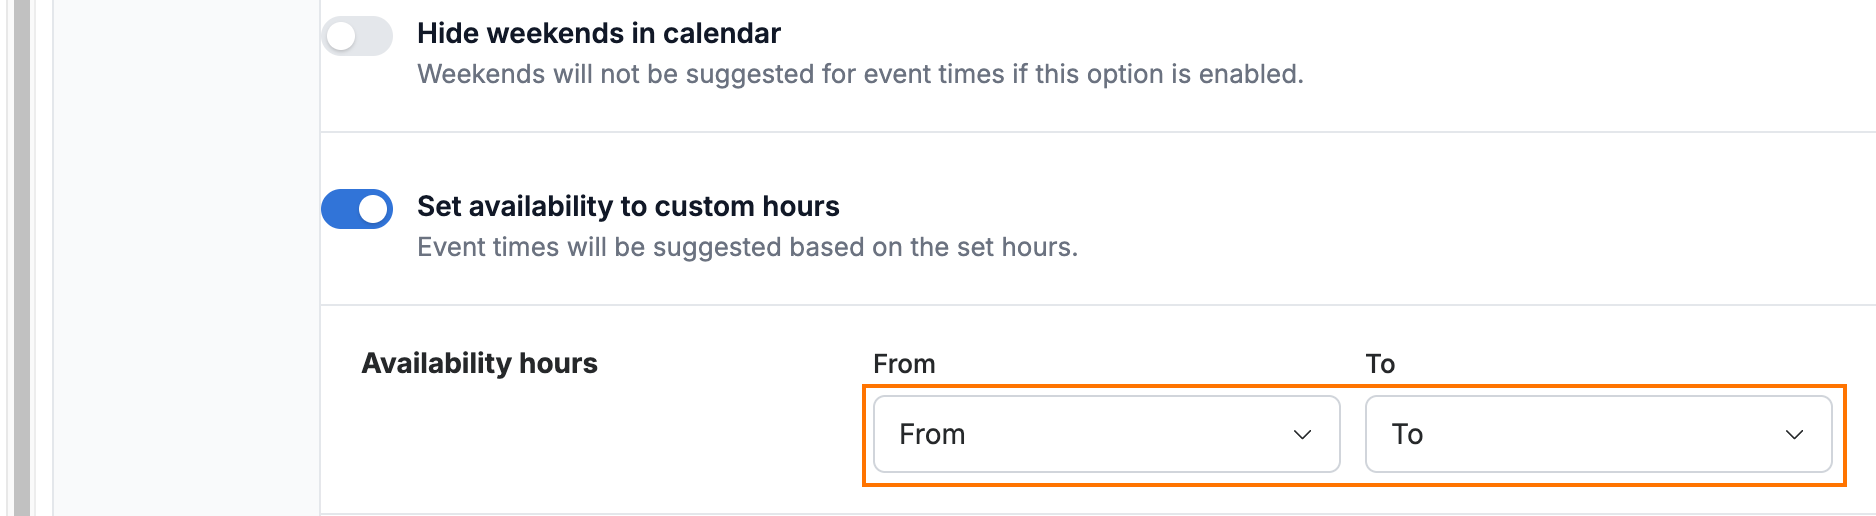Open the From availability hours dropdown
The width and height of the screenshot is (1876, 516).
[1106, 434]
